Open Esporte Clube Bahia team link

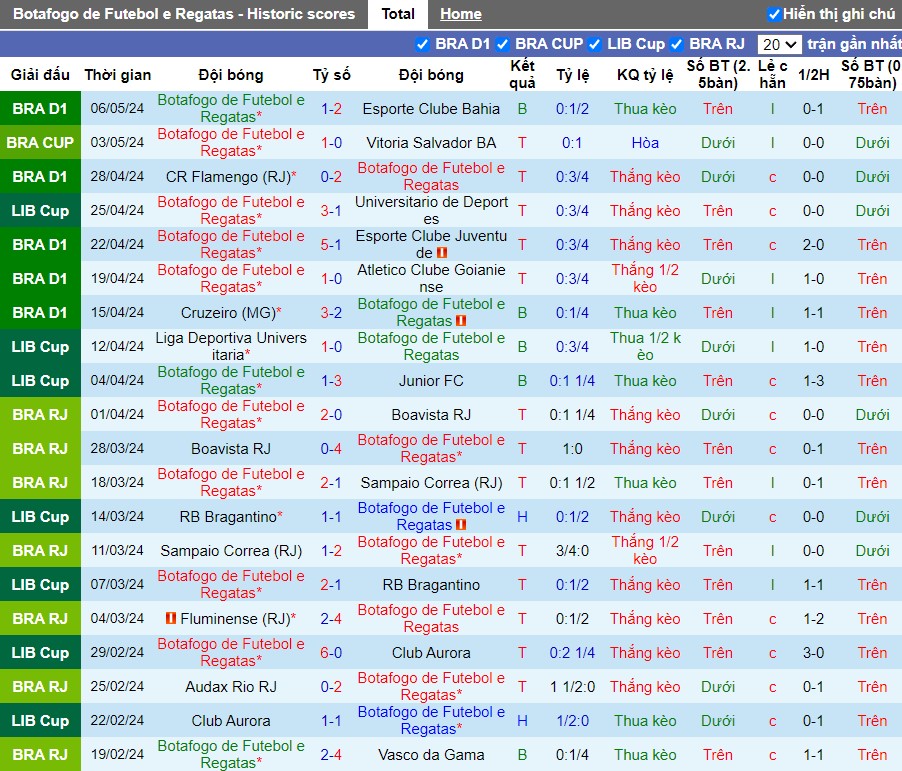tap(431, 109)
